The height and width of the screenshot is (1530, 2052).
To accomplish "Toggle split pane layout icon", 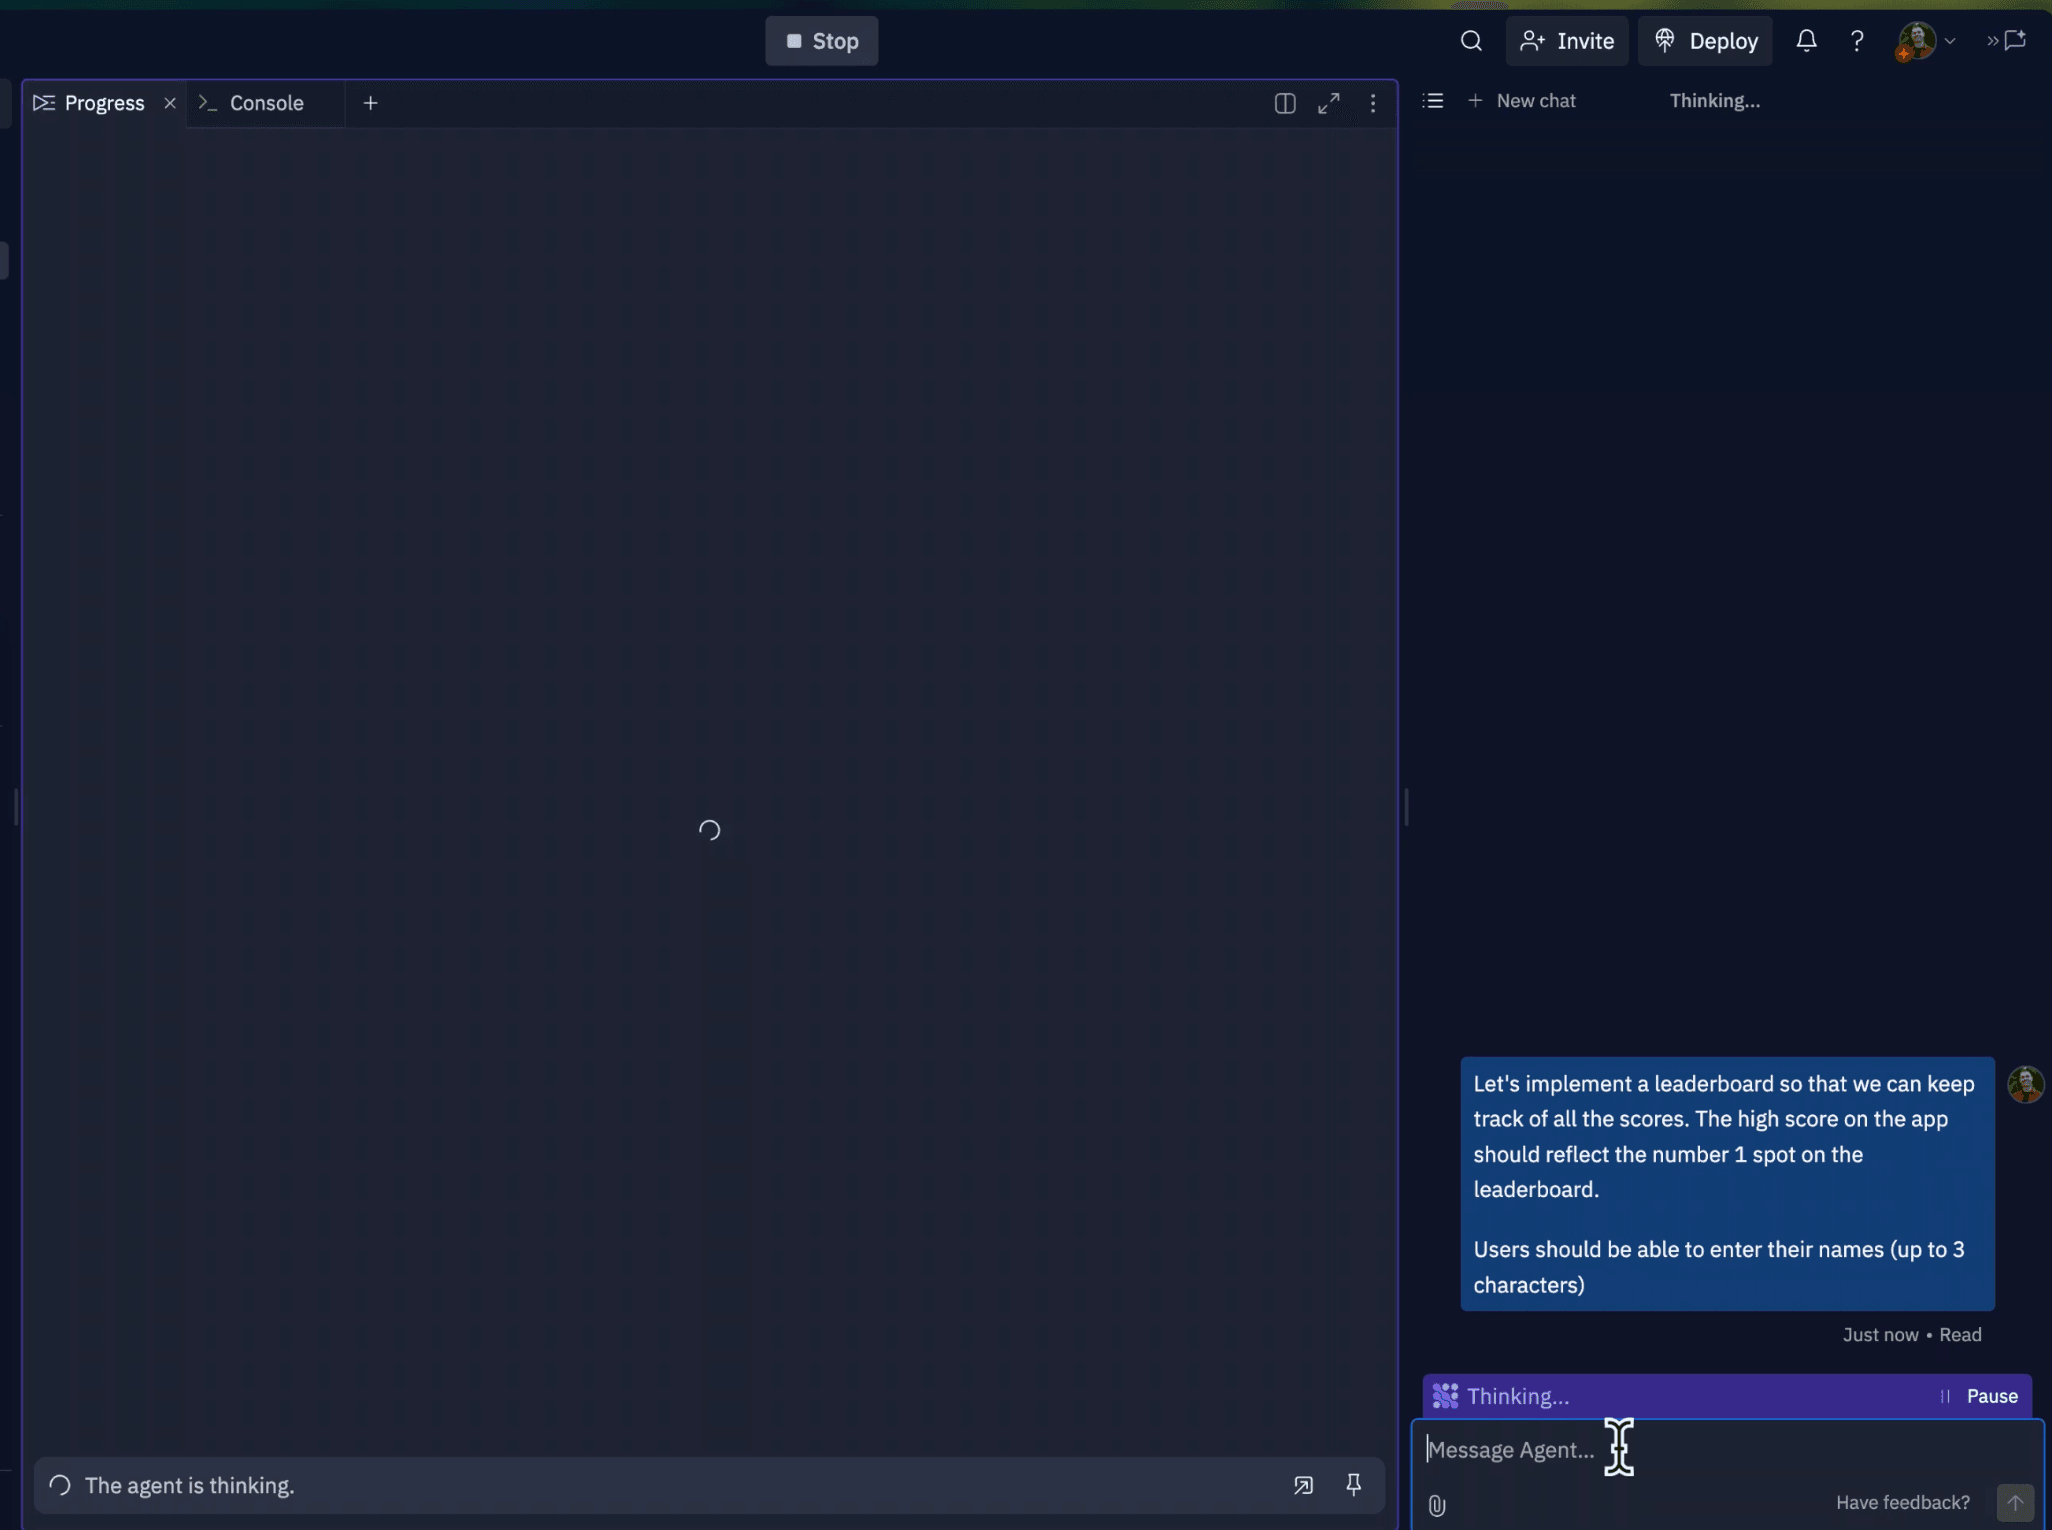I will click(x=1284, y=103).
